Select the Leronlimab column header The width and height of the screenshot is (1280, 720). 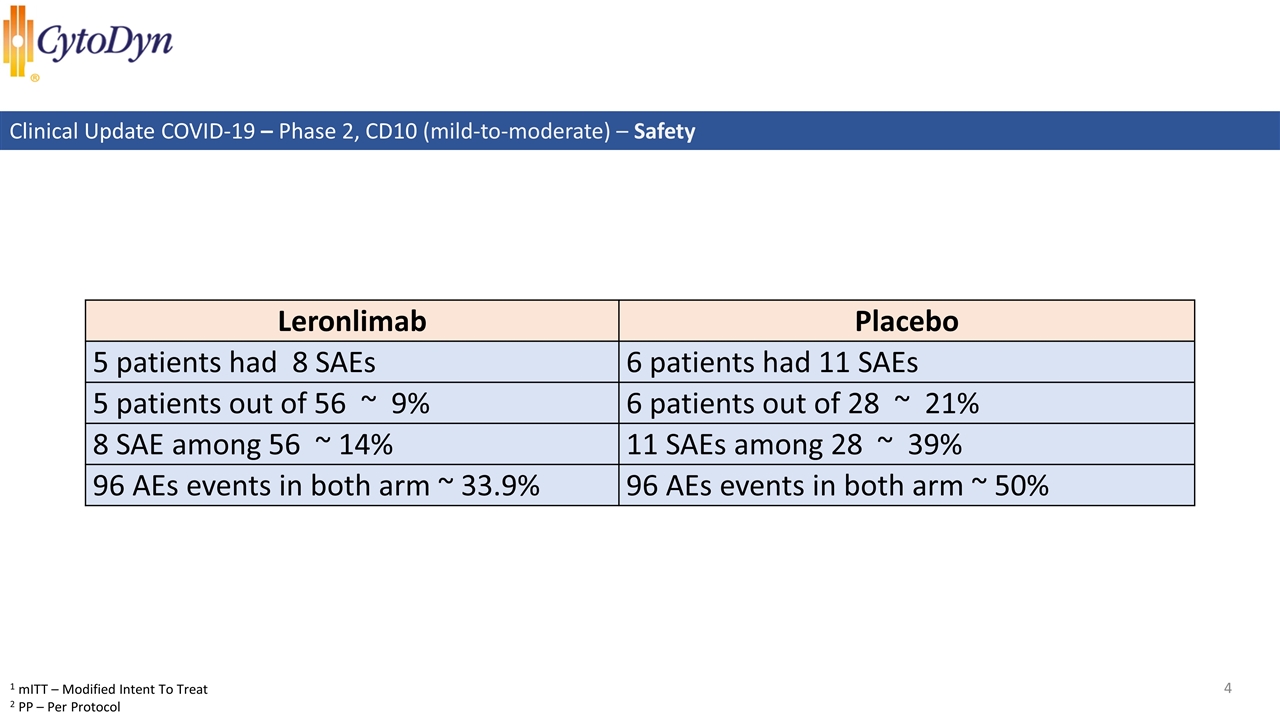pyautogui.click(x=352, y=321)
